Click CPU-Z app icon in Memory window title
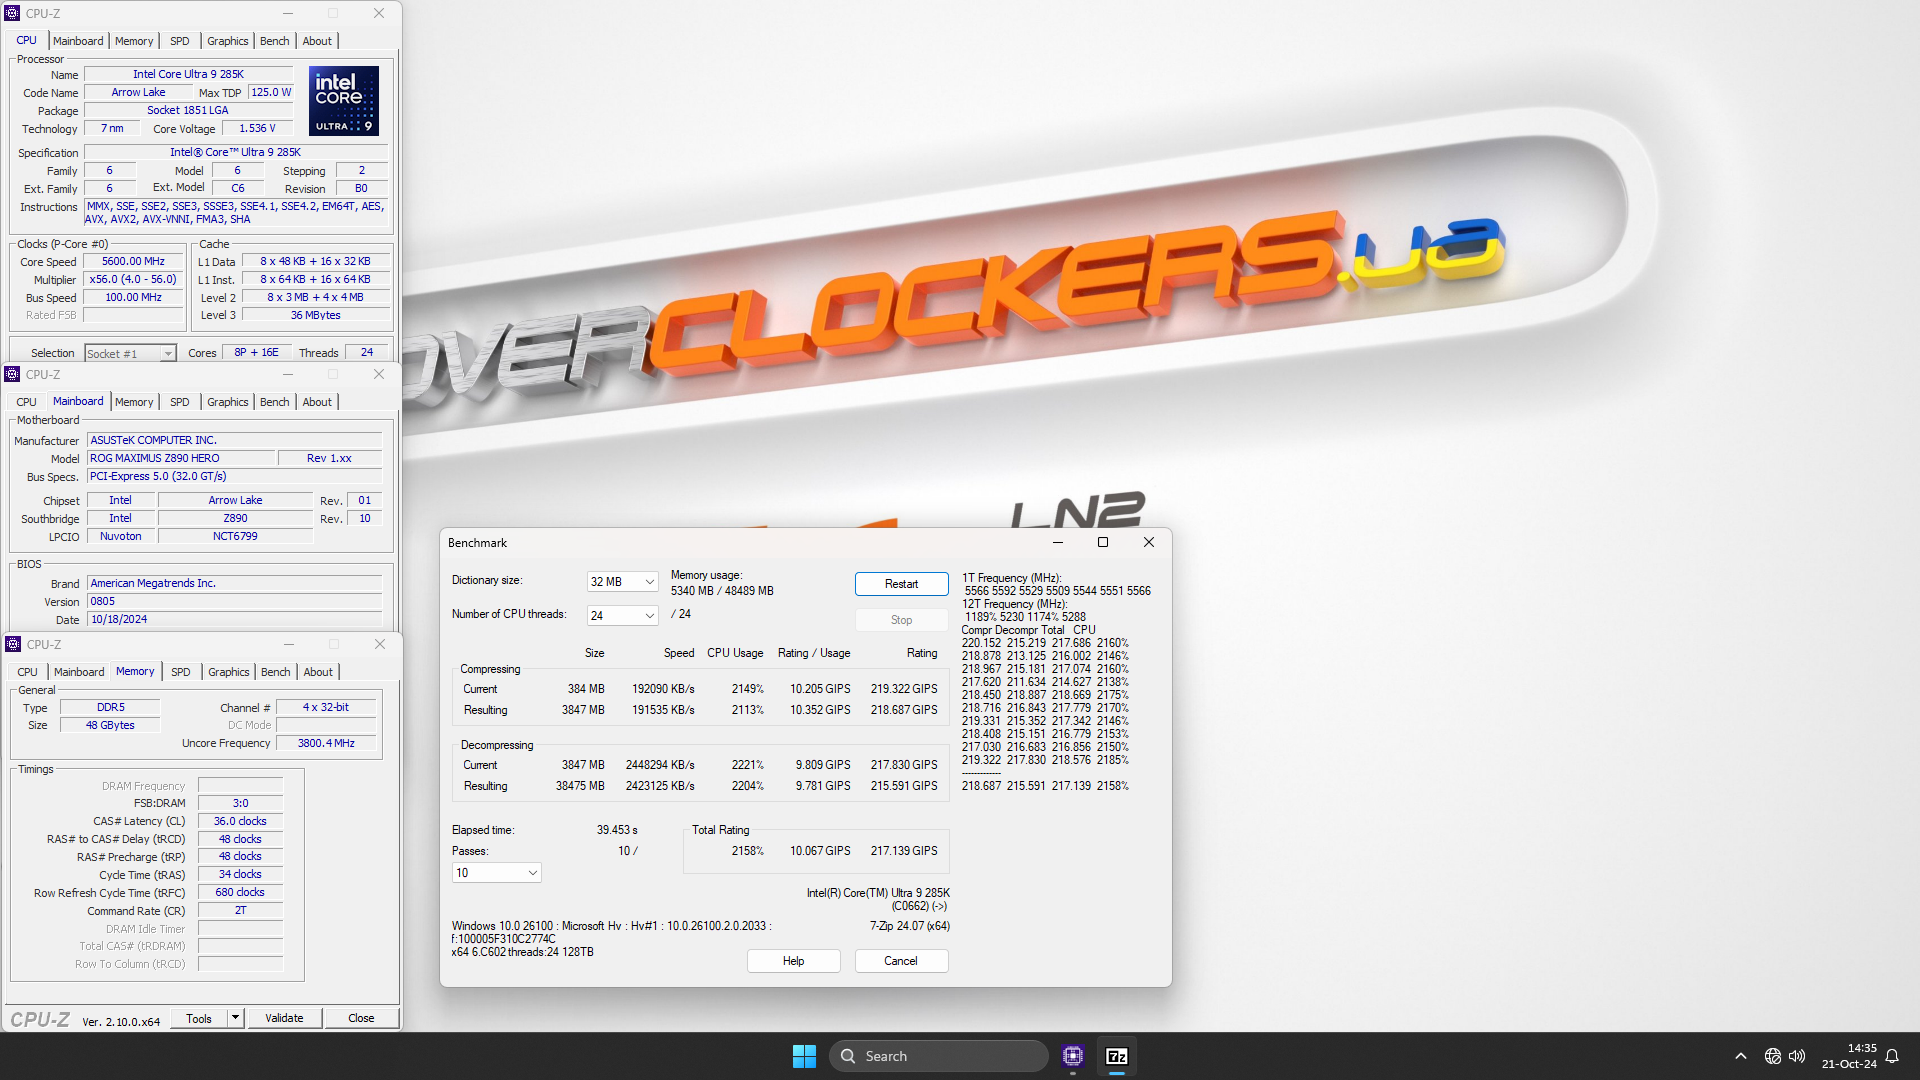 click(x=13, y=644)
